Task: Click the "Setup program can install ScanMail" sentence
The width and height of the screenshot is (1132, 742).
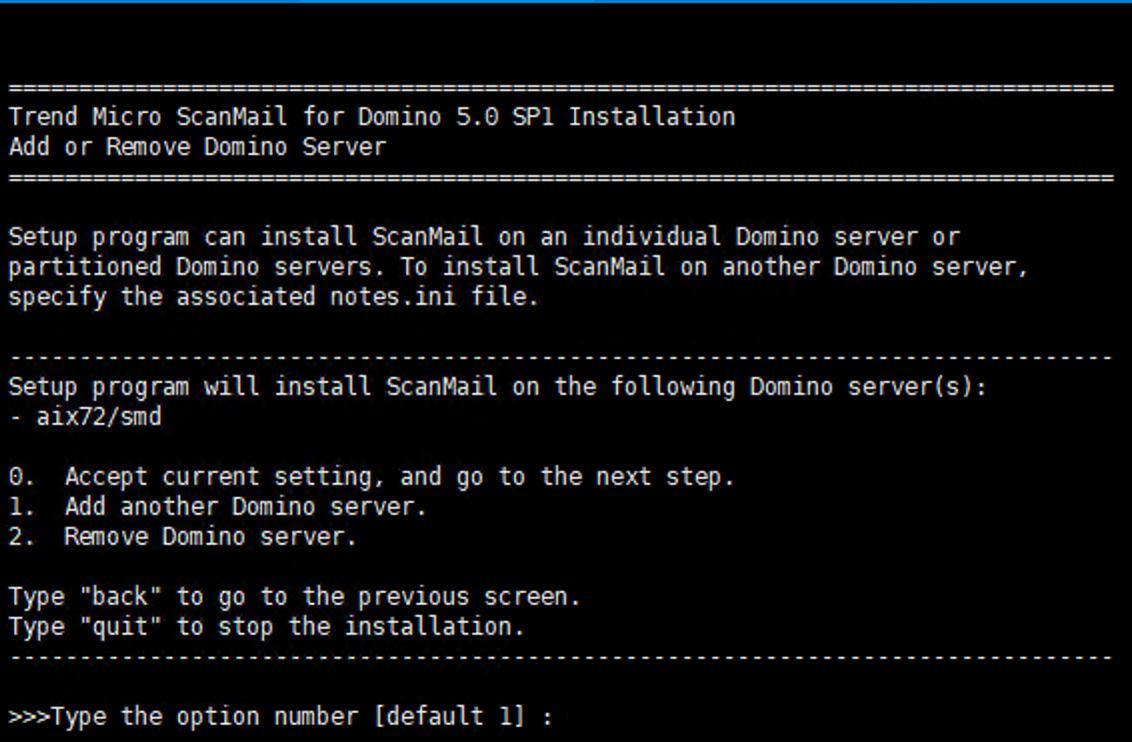Action: [483, 237]
